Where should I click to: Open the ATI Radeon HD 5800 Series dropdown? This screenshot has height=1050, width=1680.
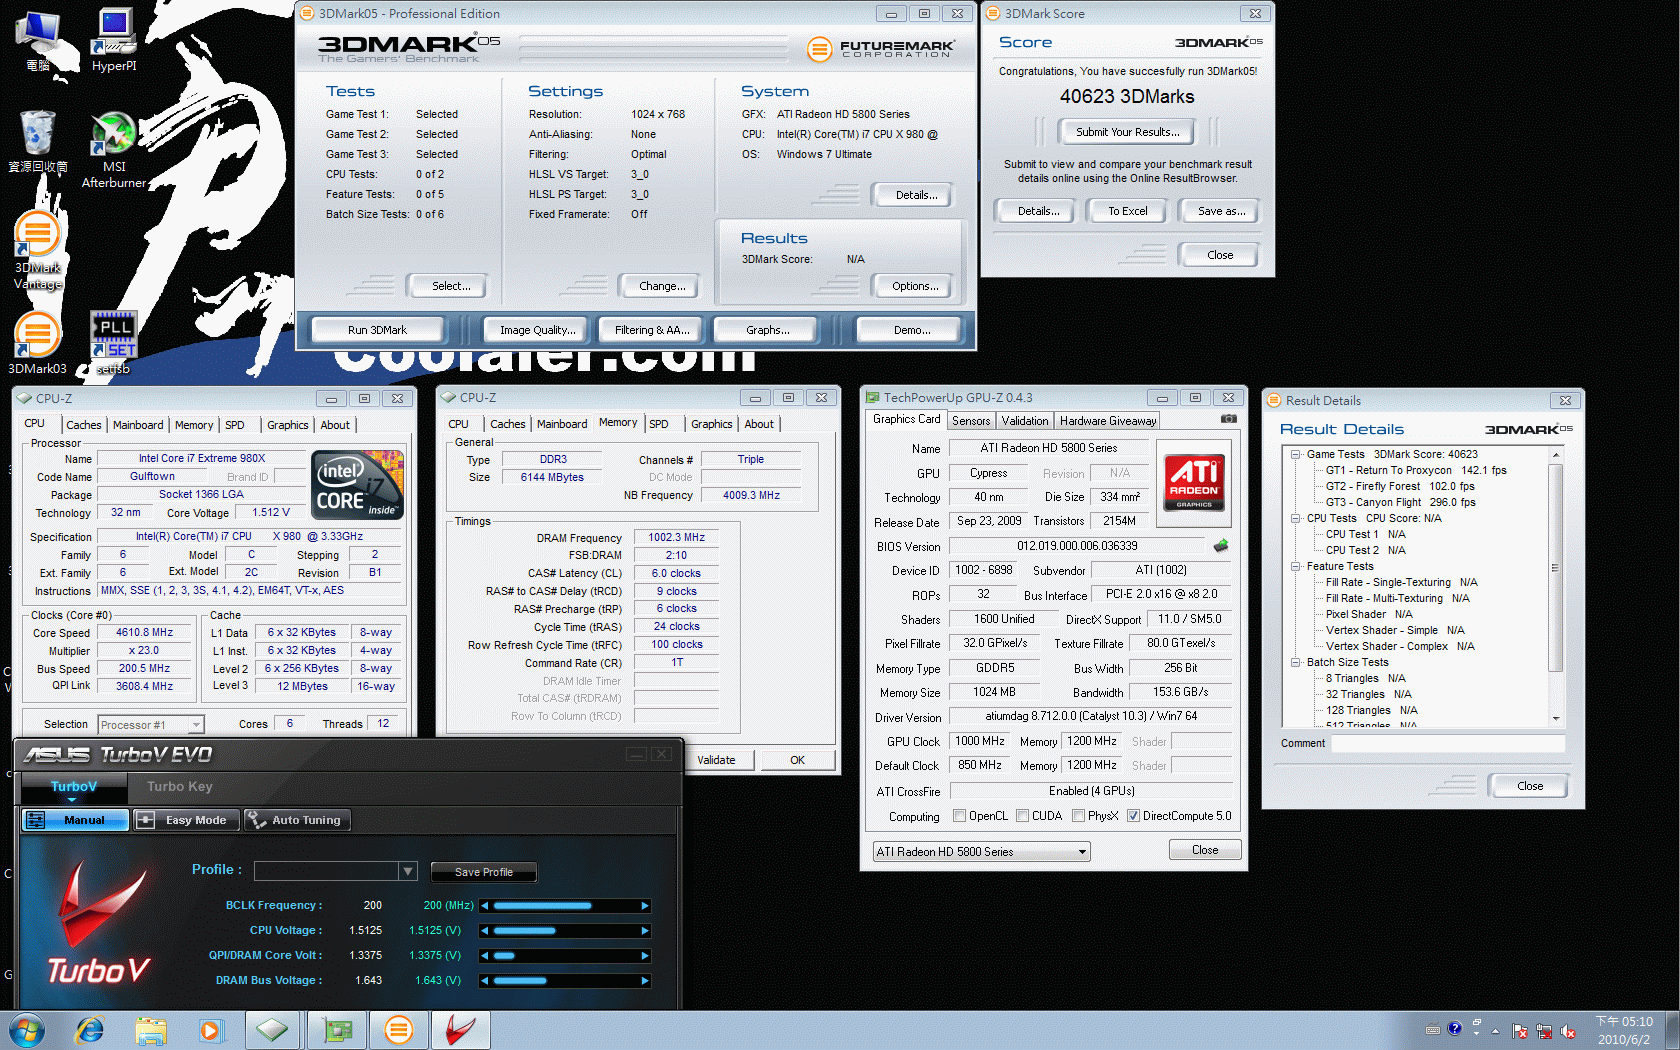[981, 852]
